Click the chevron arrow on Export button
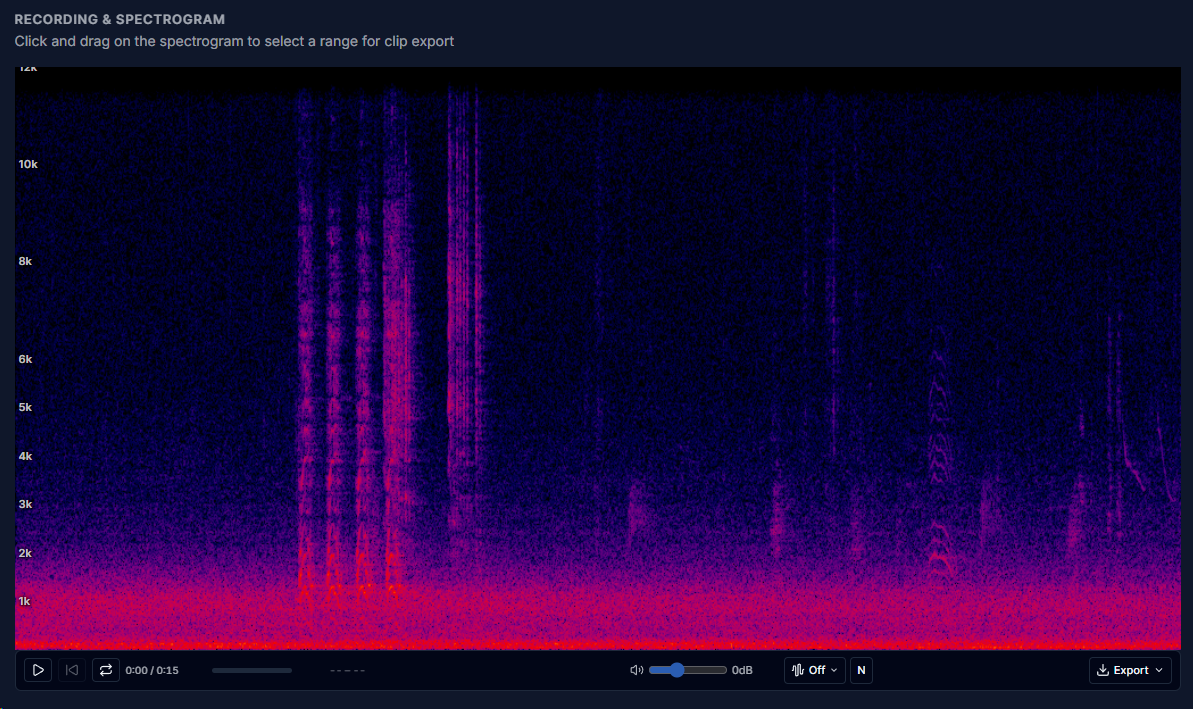This screenshot has height=709, width=1193. 1159,670
